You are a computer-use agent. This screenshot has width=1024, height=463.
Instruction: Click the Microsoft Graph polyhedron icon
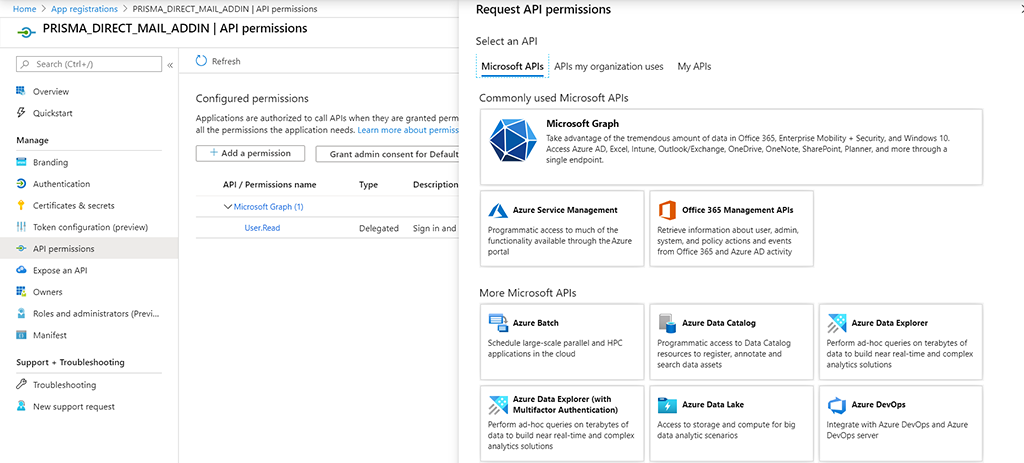click(x=513, y=141)
